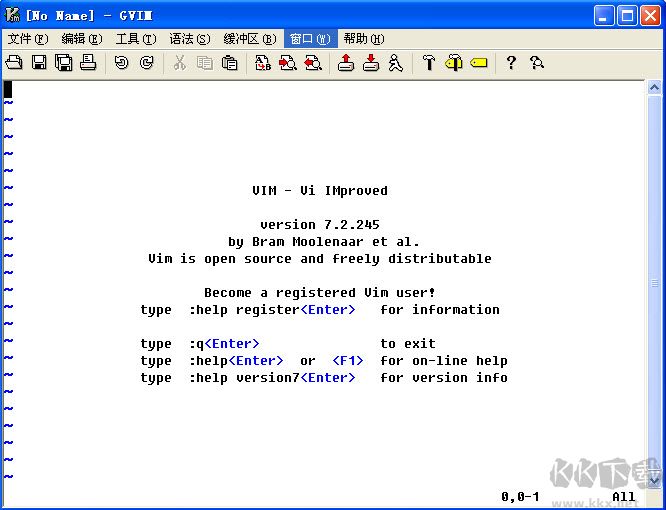Click the Search help icon
Image resolution: width=666 pixels, height=510 pixels.
pyautogui.click(x=537, y=63)
